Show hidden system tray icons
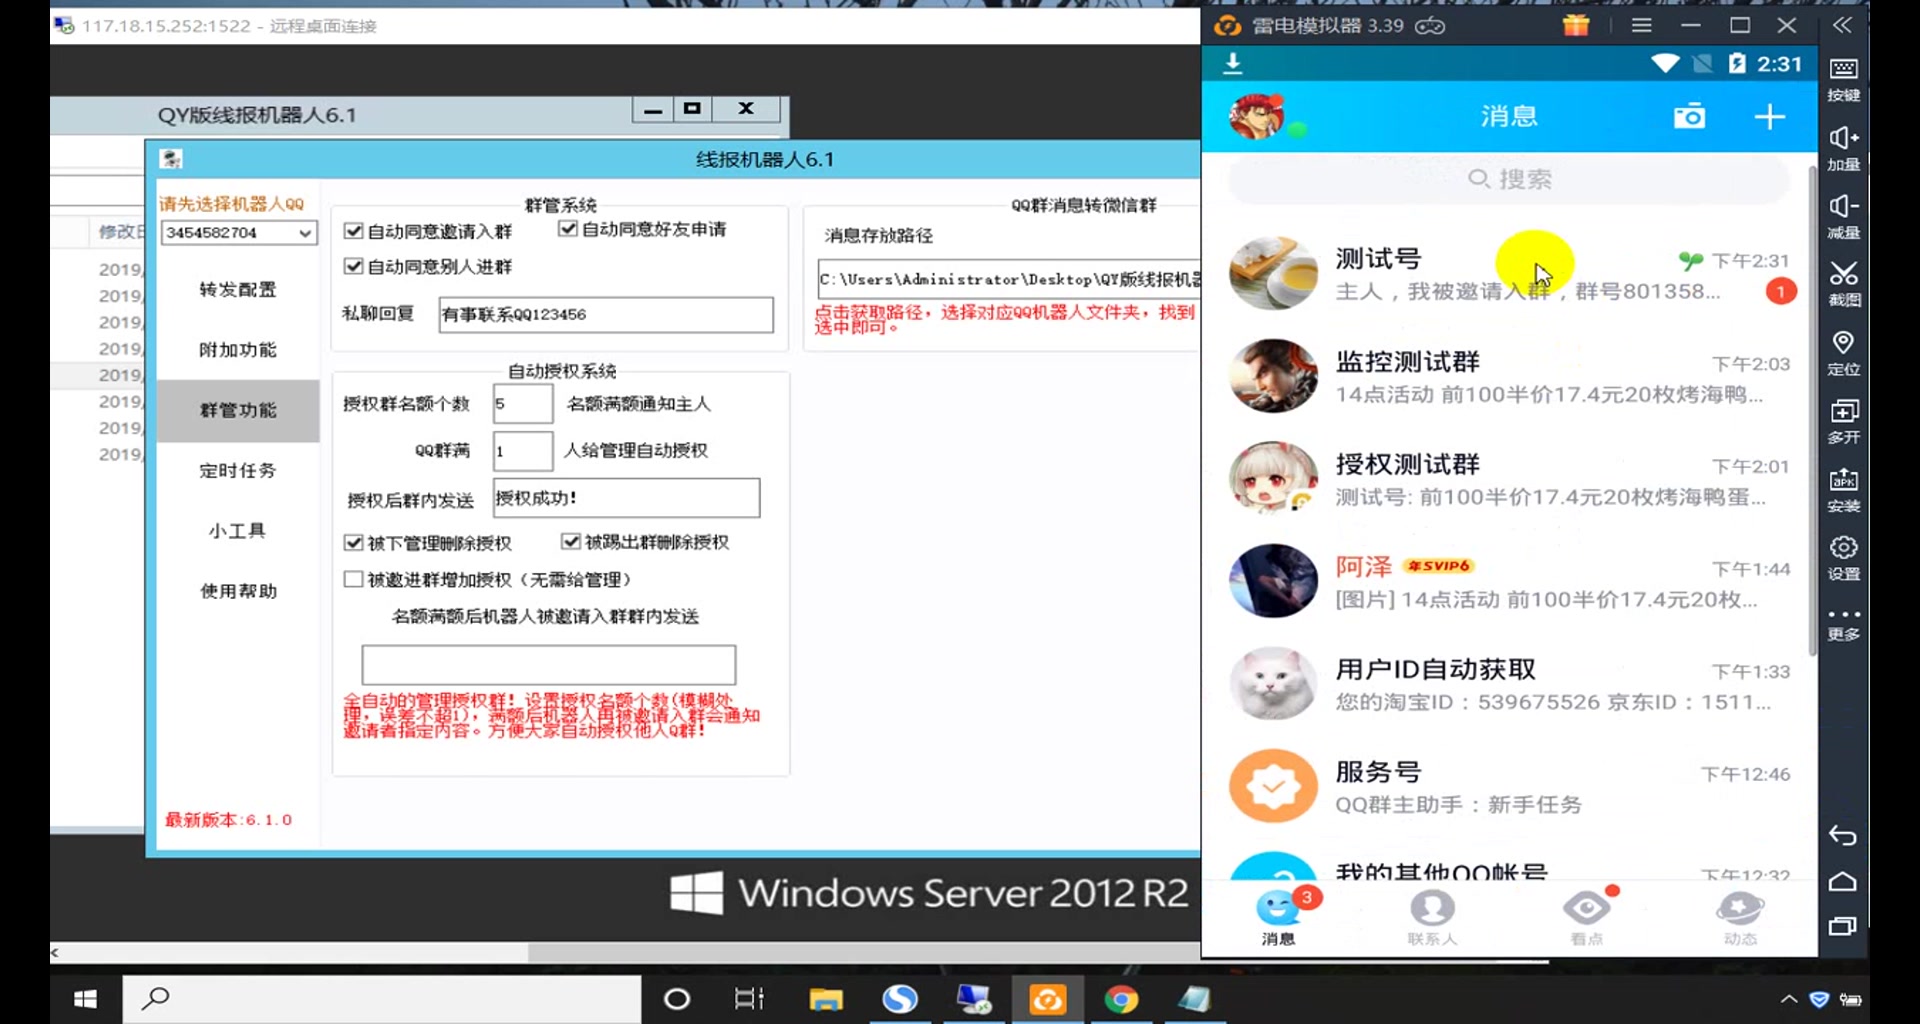The image size is (1920, 1024). tap(1788, 999)
